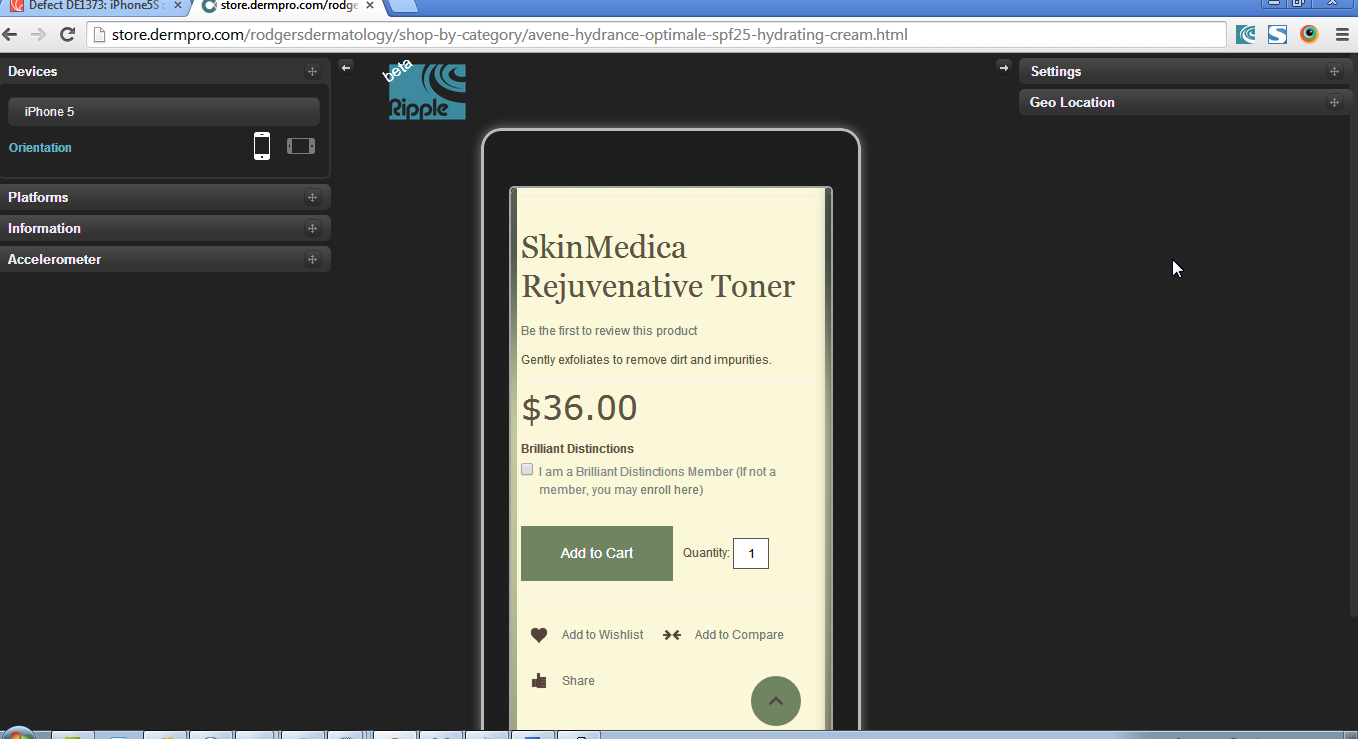Expand the Settings panel
Image resolution: width=1358 pixels, height=739 pixels.
[x=1185, y=71]
